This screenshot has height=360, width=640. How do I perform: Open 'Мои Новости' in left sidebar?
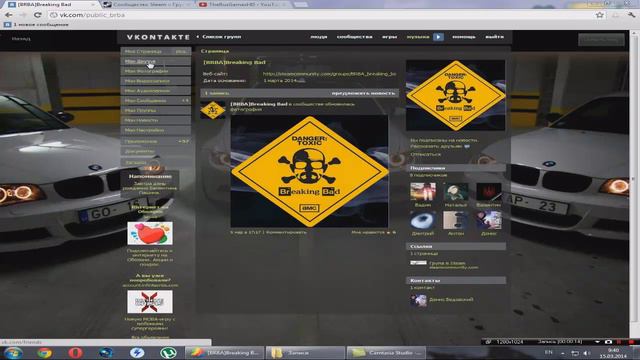pos(141,120)
